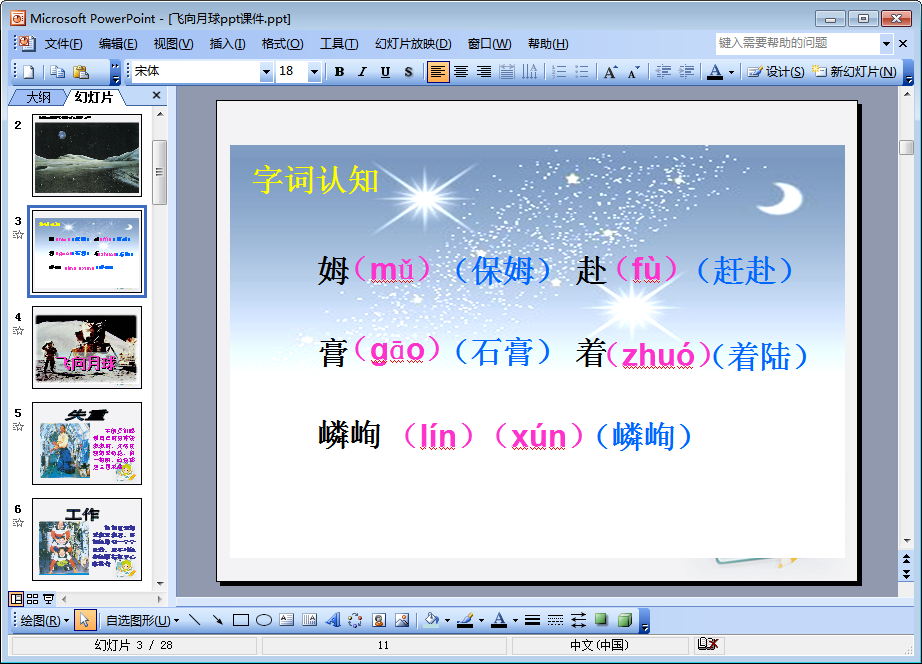The height and width of the screenshot is (664, 922).
Task: Open the 编辑(E) menu
Action: click(x=118, y=44)
